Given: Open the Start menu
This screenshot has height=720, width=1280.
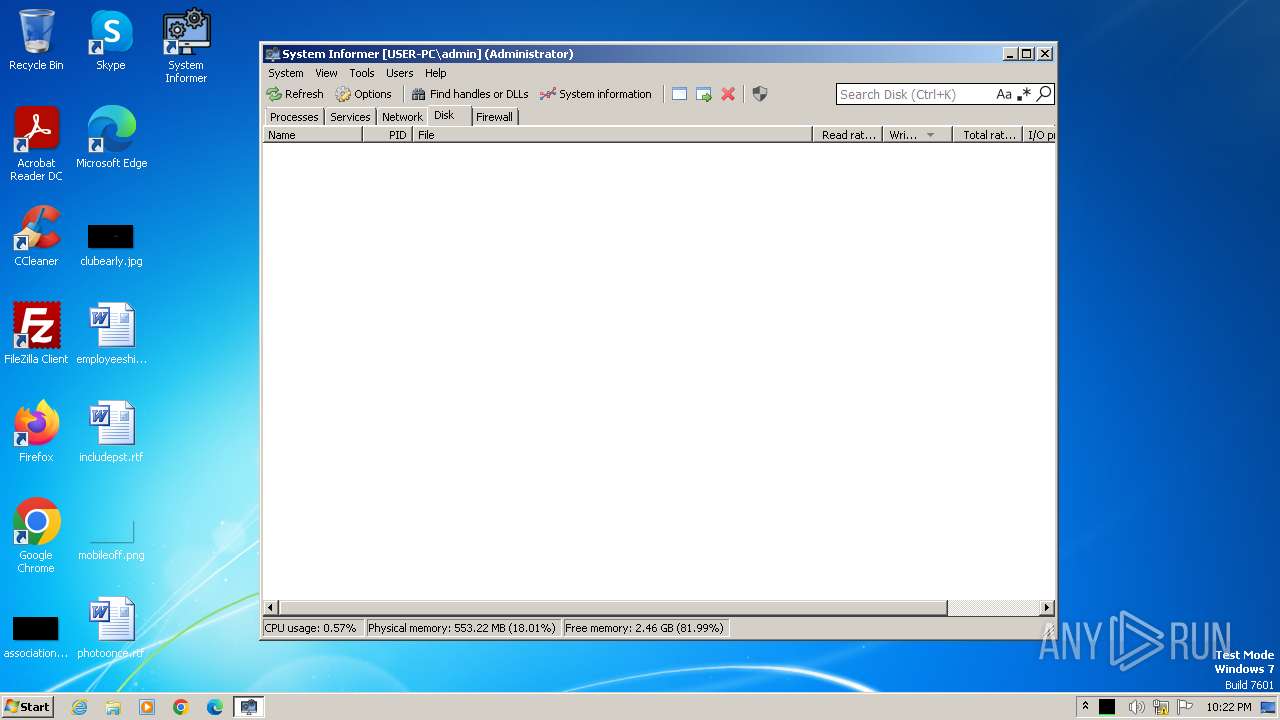Looking at the screenshot, I should [27, 706].
